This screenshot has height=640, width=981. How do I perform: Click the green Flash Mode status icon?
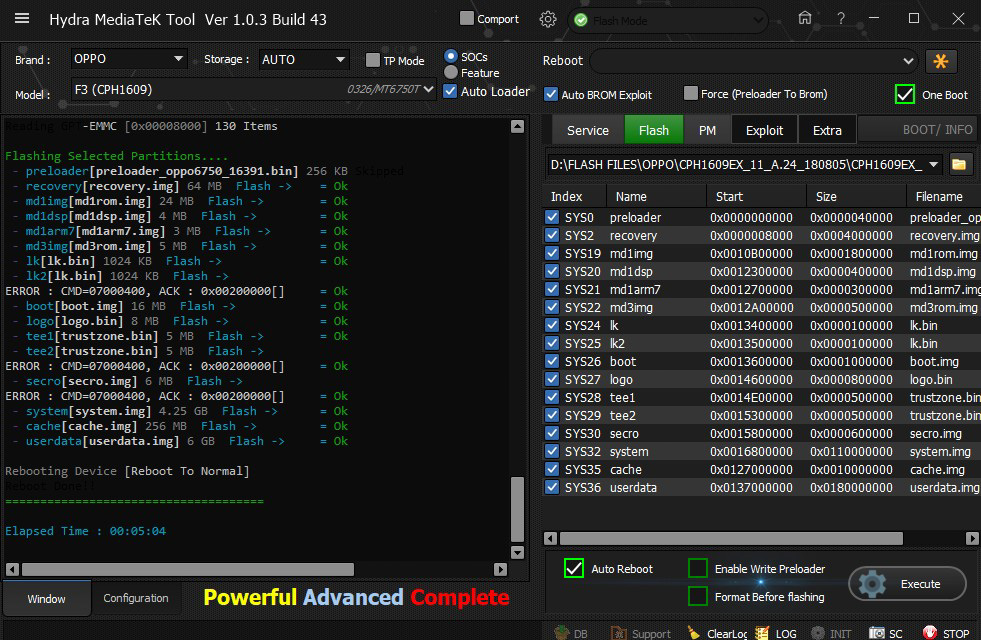click(x=581, y=20)
